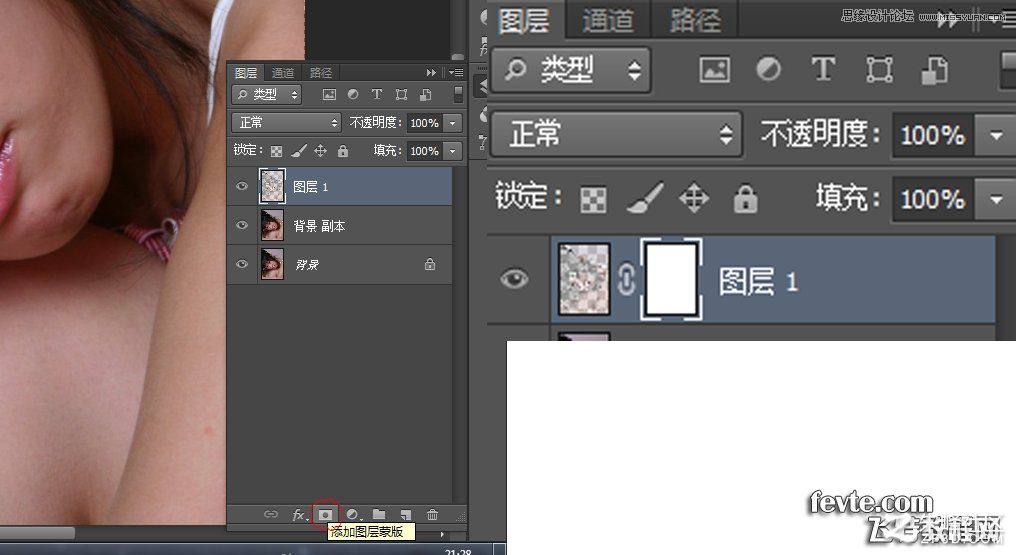Image resolution: width=1016 pixels, height=555 pixels.
Task: Click the fx layer style icon
Action: point(298,515)
